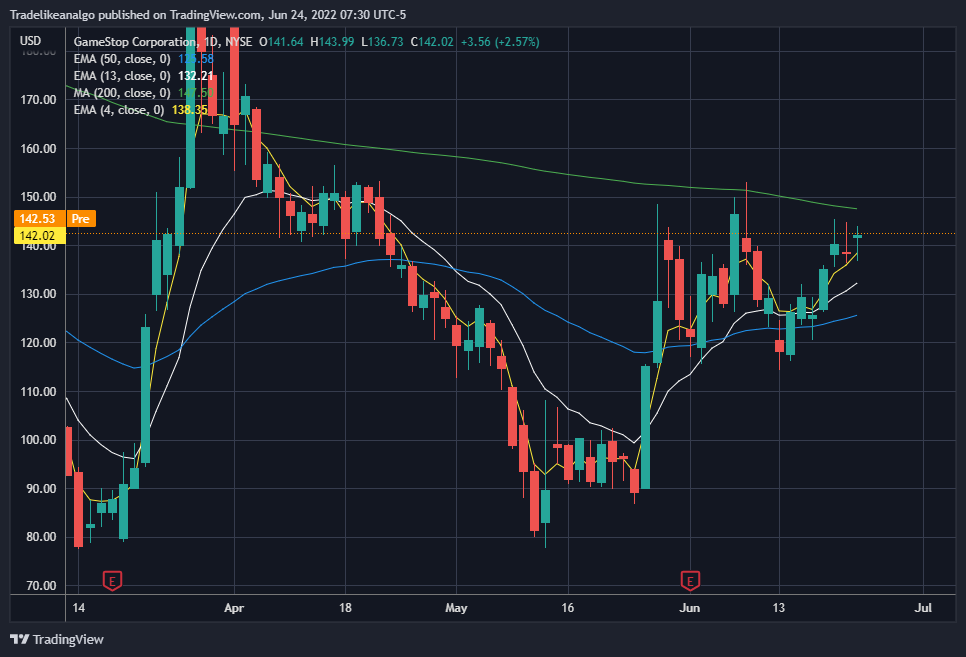Click the 120.00 price axis label
The height and width of the screenshot is (657, 966).
(x=38, y=343)
